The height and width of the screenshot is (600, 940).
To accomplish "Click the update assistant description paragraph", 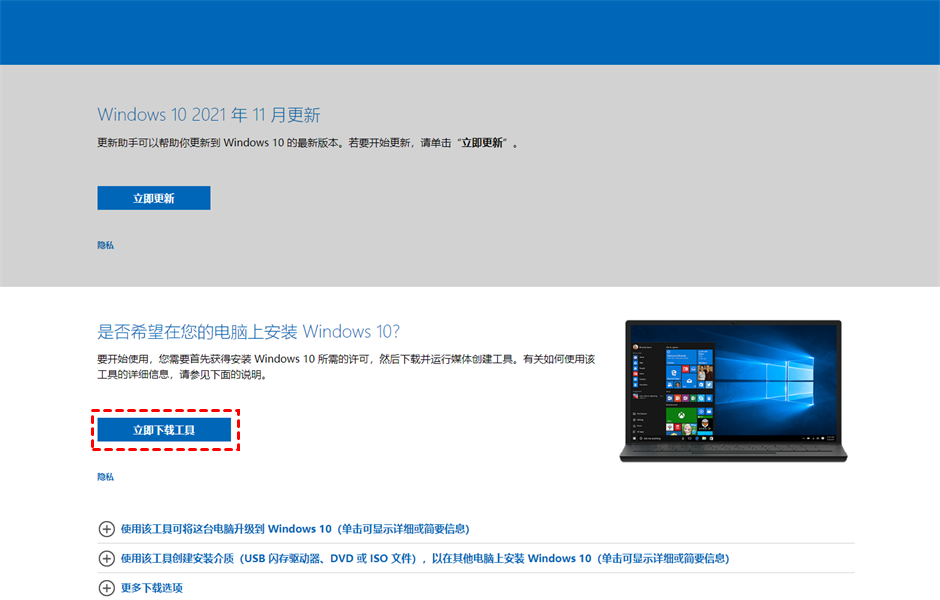I will click(x=308, y=143).
